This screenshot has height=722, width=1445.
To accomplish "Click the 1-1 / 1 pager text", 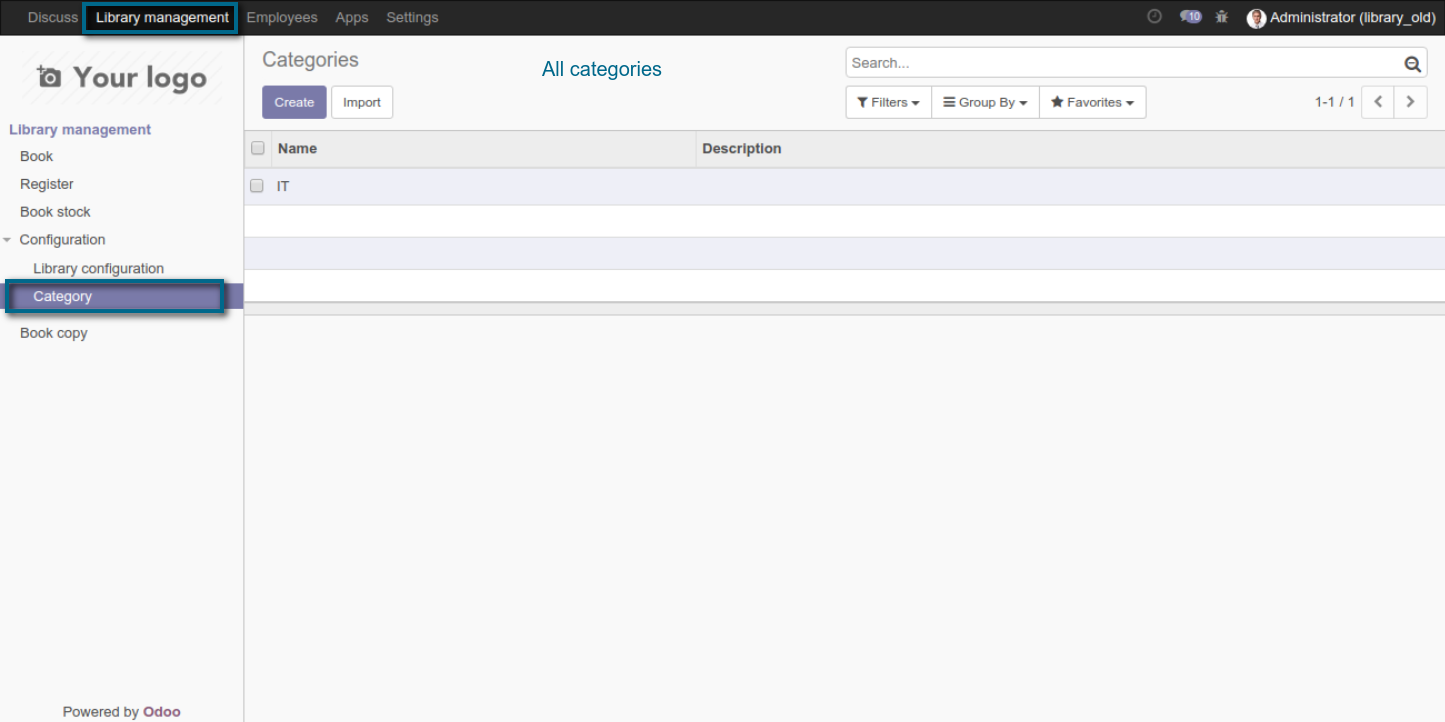I will [x=1335, y=102].
